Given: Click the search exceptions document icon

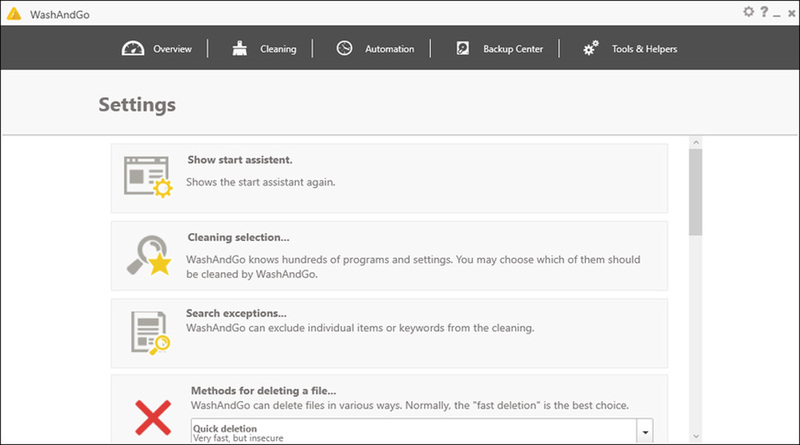Looking at the screenshot, I should pyautogui.click(x=150, y=333).
